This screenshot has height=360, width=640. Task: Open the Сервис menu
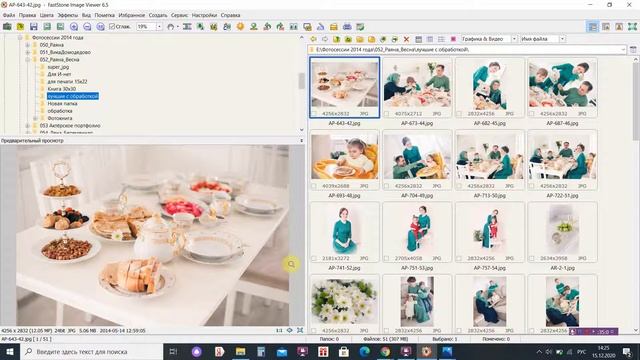(x=180, y=15)
